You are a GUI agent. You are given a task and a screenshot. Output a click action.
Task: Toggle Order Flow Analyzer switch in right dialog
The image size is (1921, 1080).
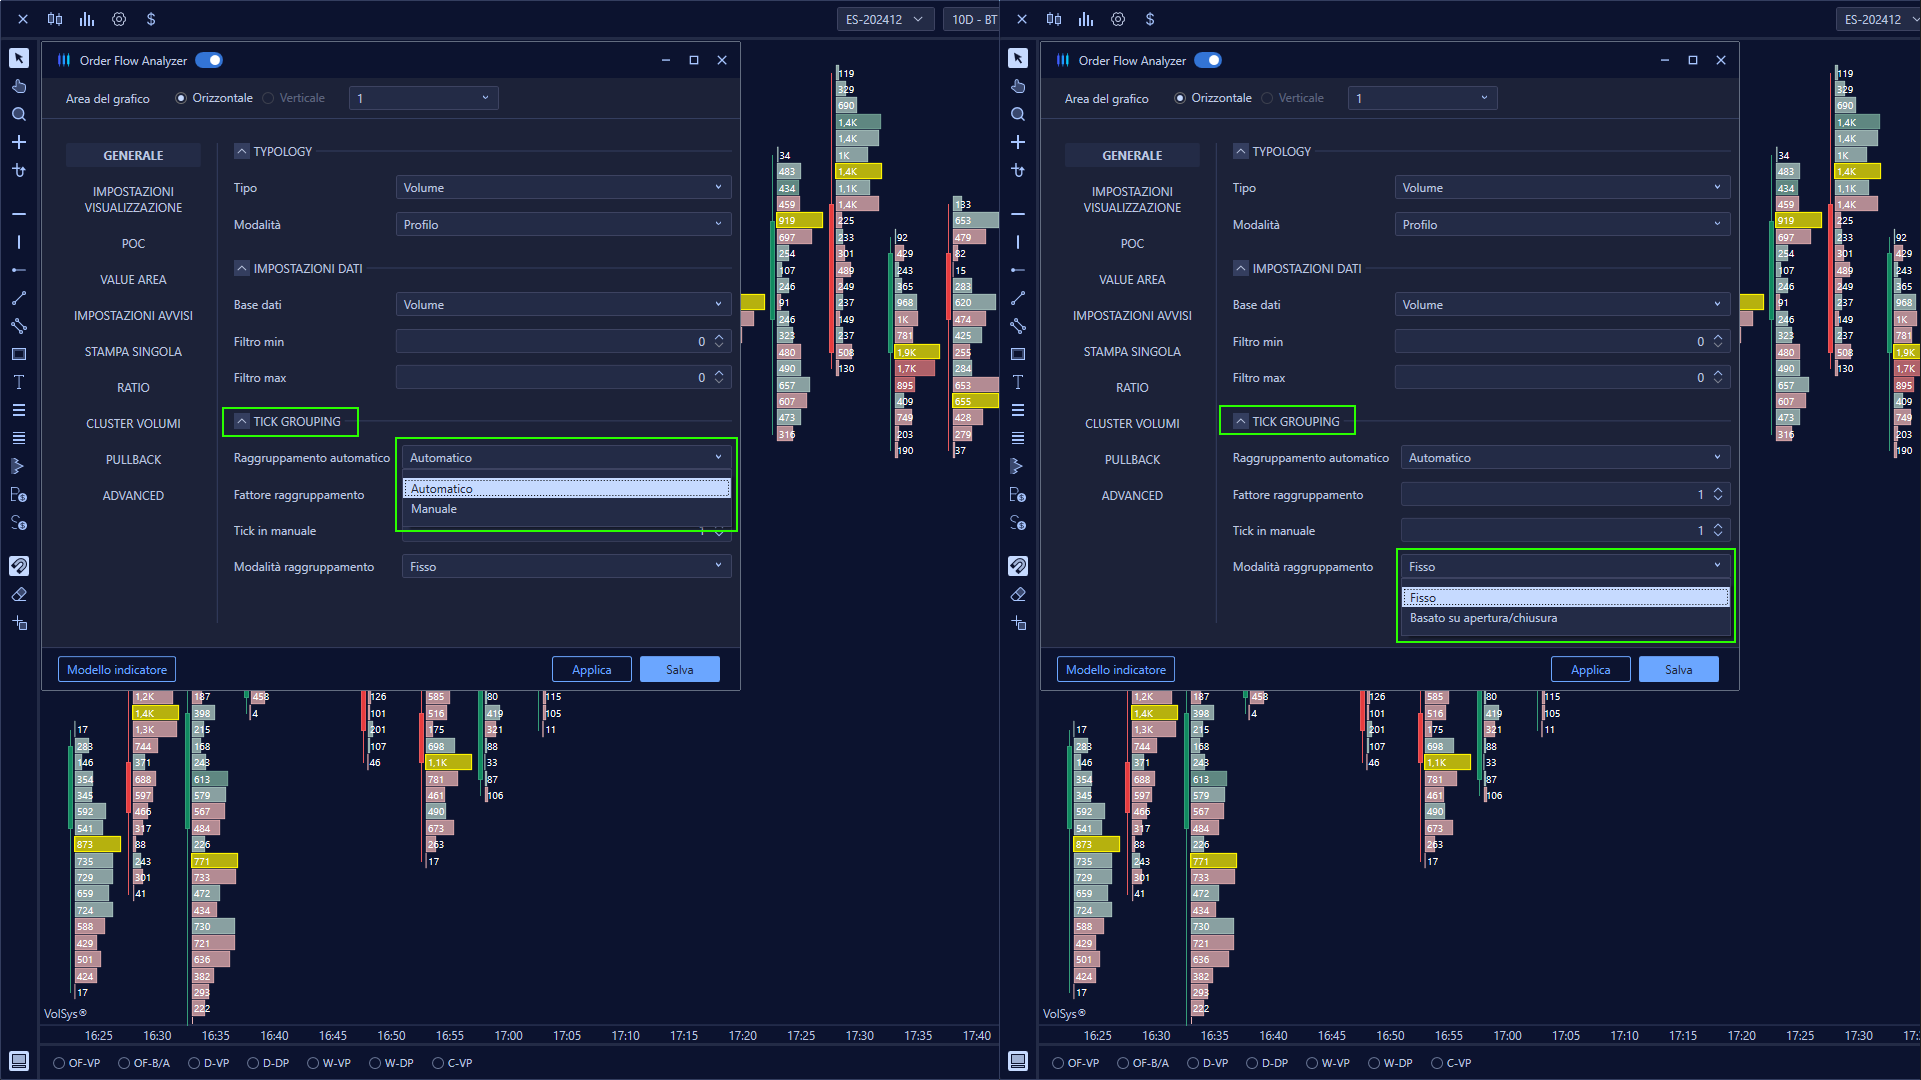coord(1208,60)
